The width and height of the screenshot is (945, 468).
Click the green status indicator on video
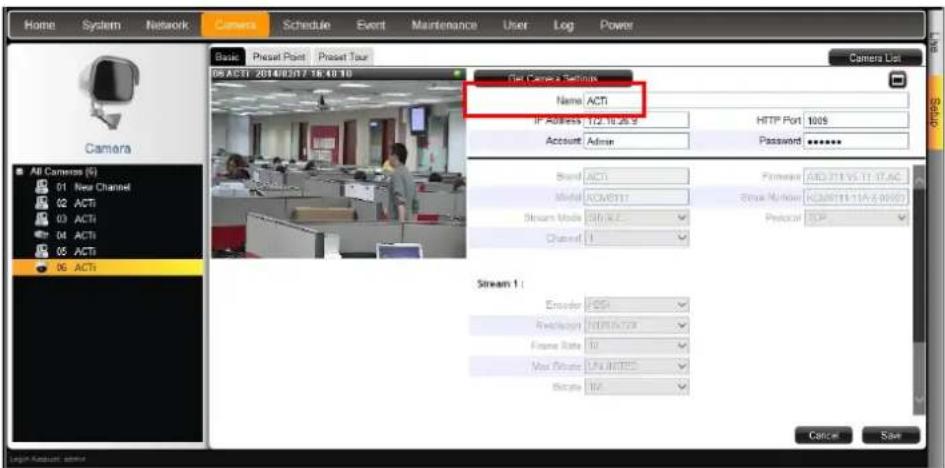click(x=459, y=74)
